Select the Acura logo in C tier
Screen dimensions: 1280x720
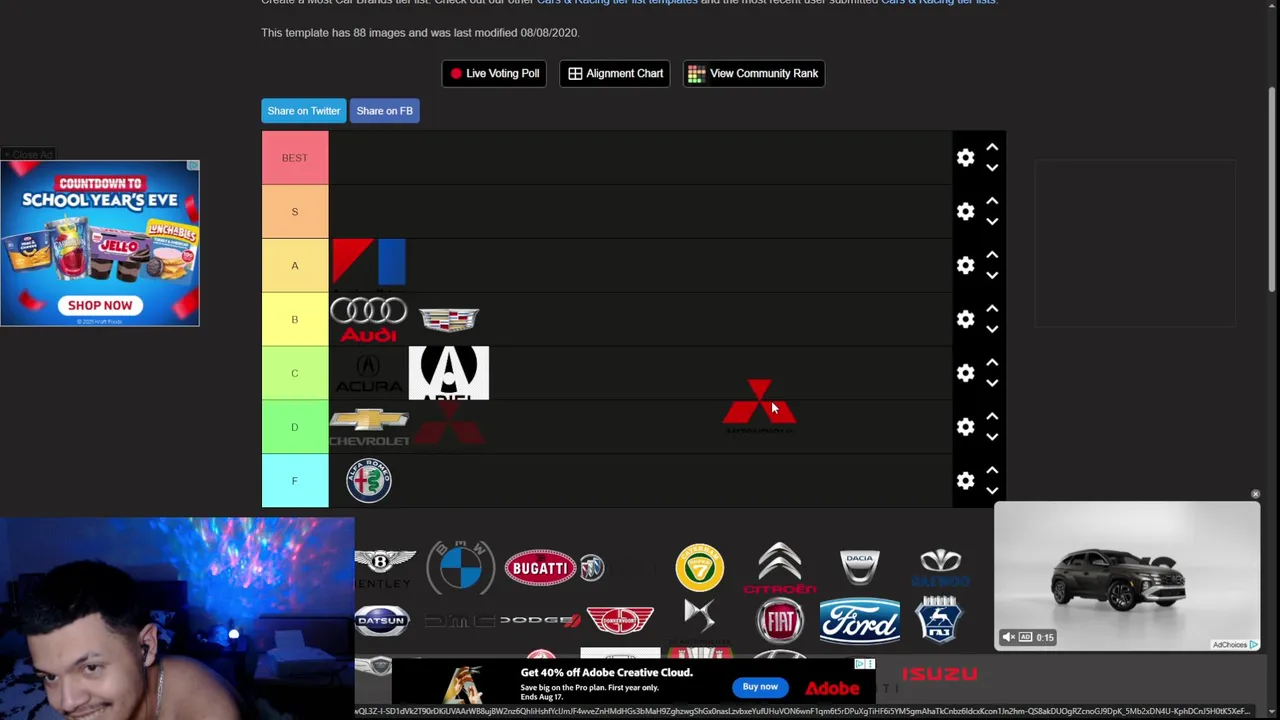click(x=369, y=373)
